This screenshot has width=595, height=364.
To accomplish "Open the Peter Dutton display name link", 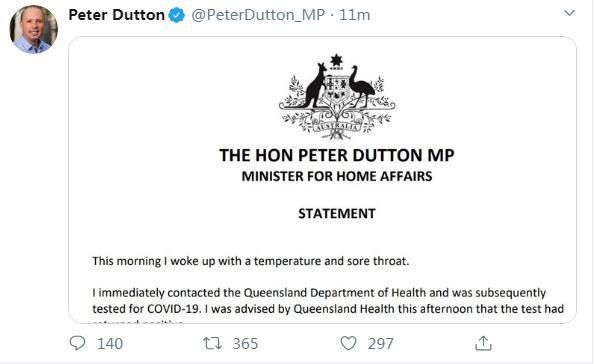I will 116,15.
